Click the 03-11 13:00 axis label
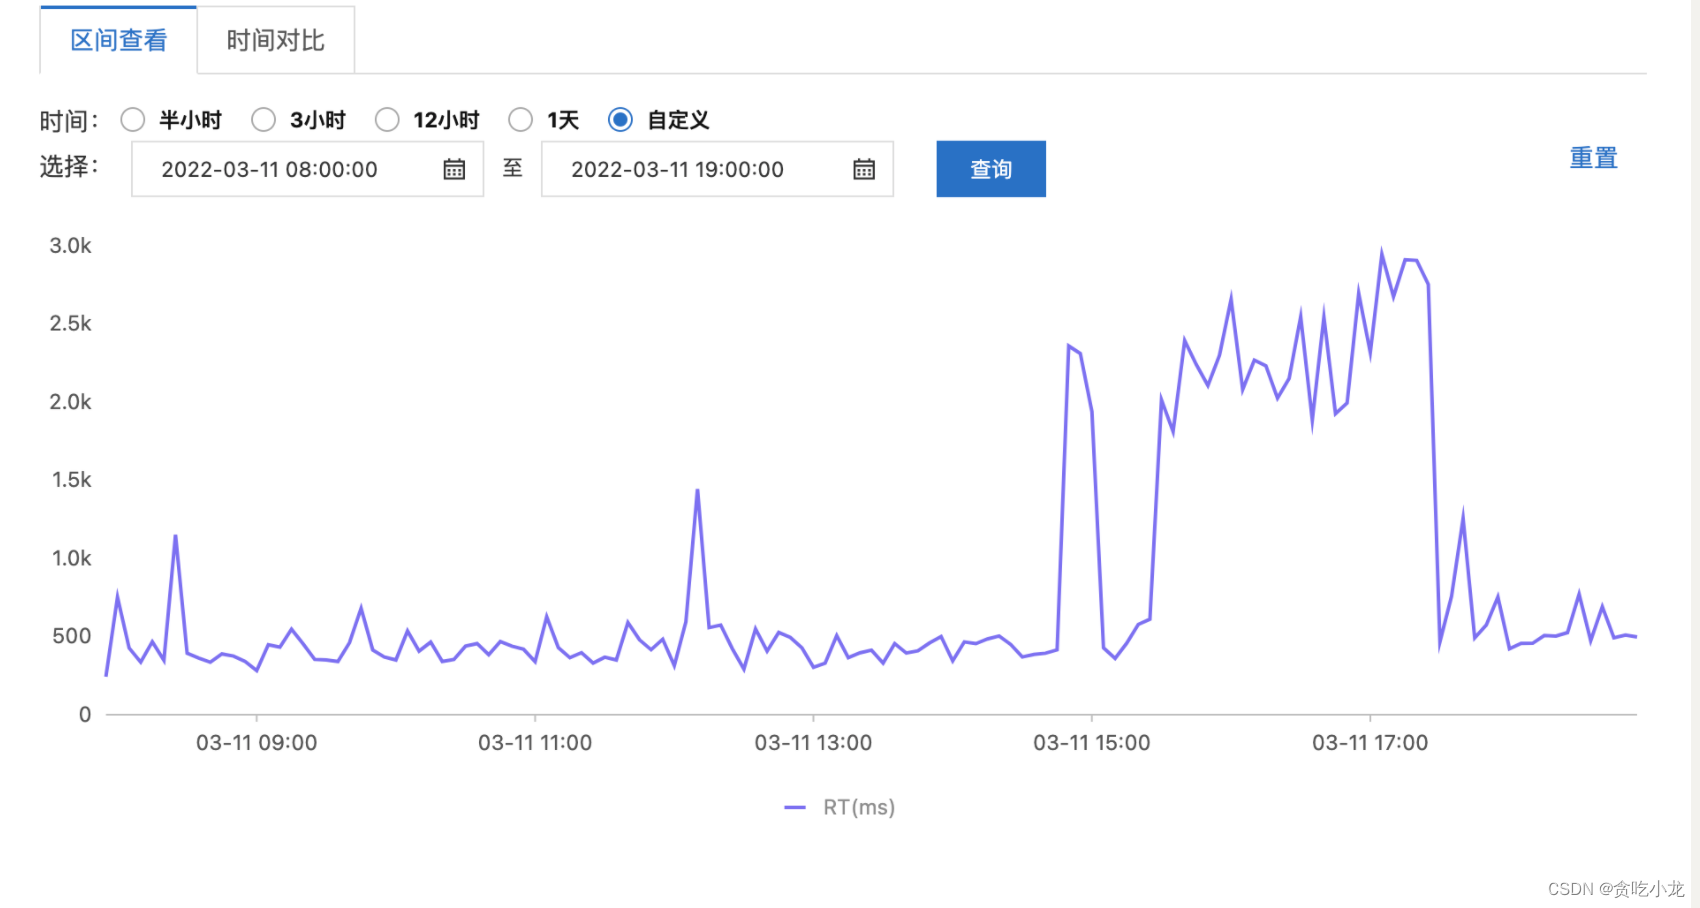Image resolution: width=1700 pixels, height=908 pixels. click(x=813, y=743)
